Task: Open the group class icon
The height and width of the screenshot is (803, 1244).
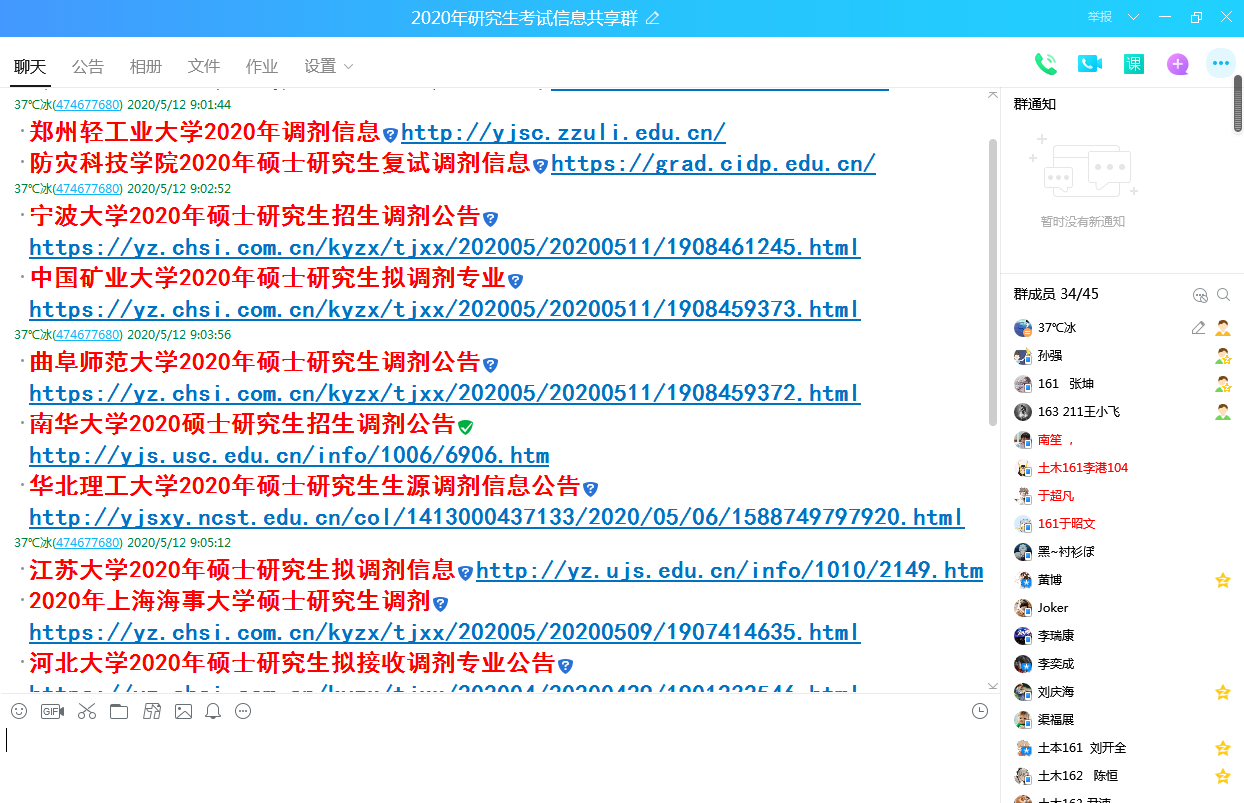Action: tap(1133, 64)
